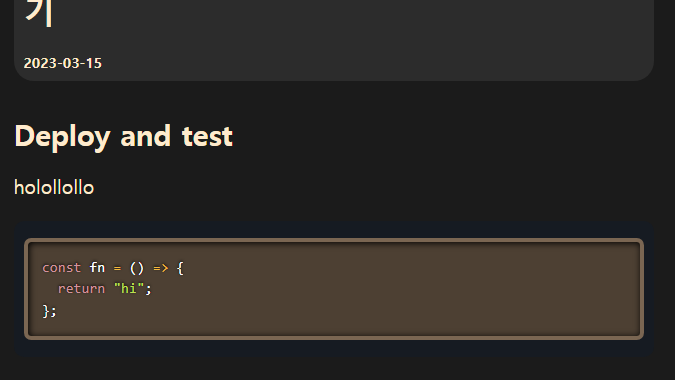This screenshot has height=380, width=675.
Task: Click the word "Deploy" in the heading
Action: 62,138
